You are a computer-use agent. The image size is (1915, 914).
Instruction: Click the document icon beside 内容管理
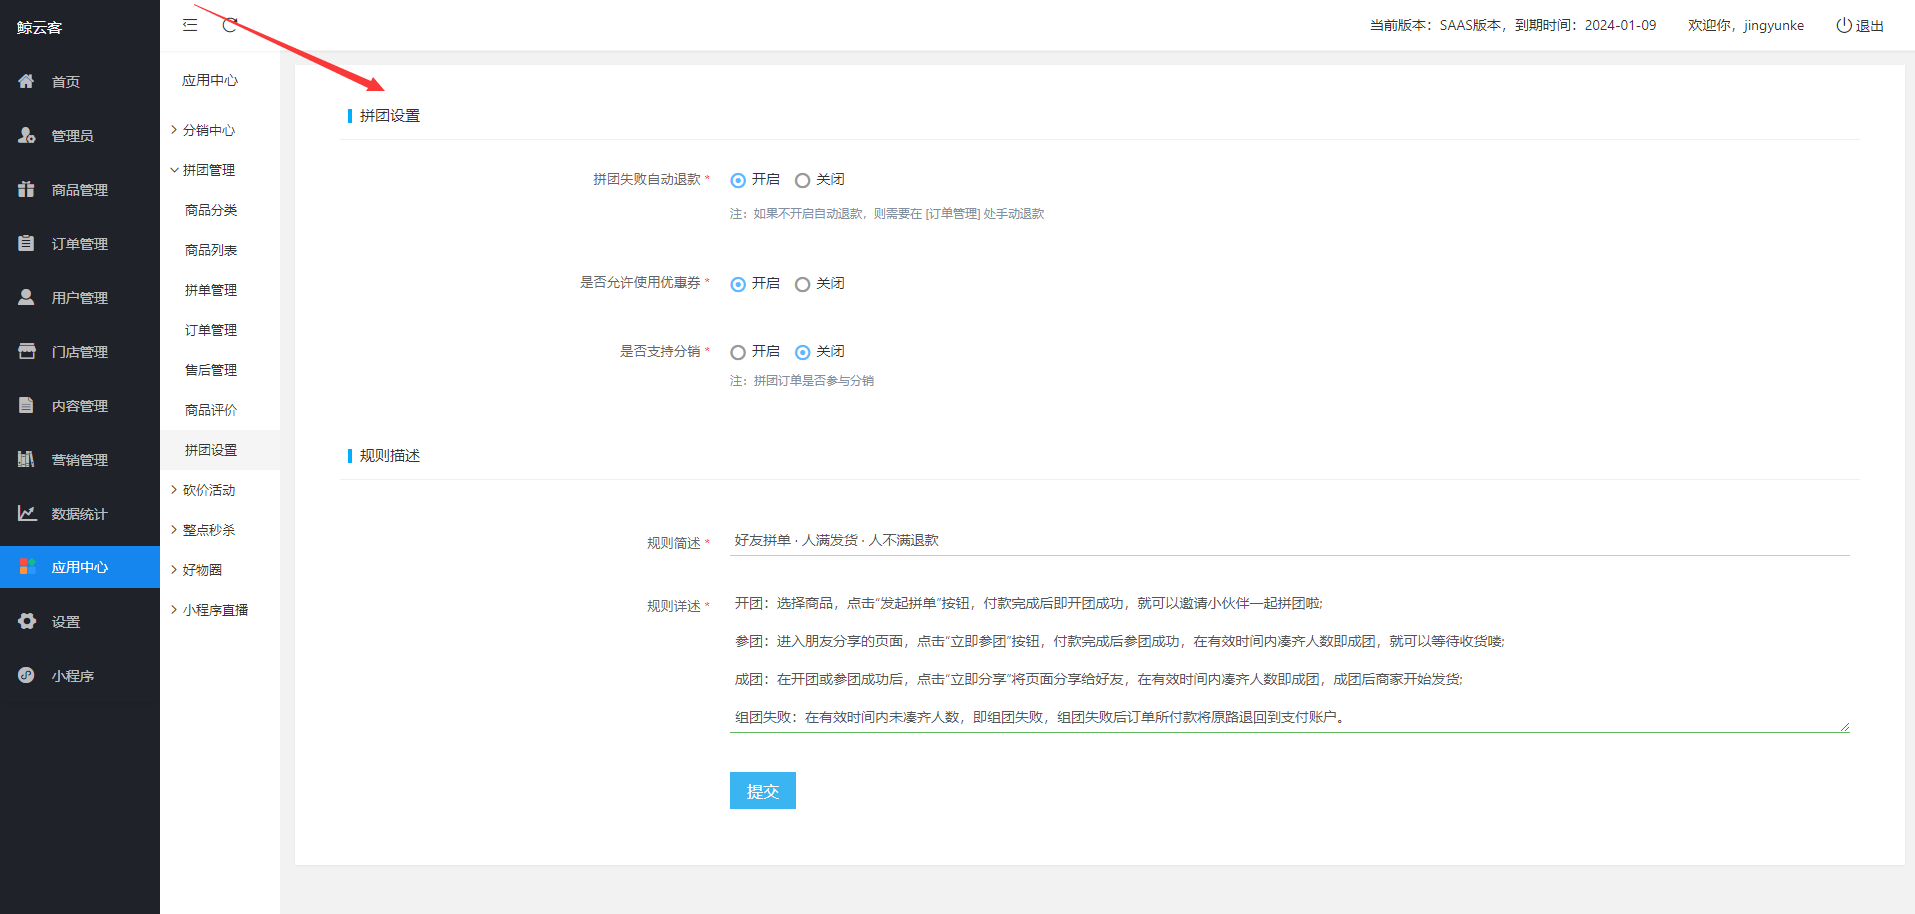tap(26, 405)
